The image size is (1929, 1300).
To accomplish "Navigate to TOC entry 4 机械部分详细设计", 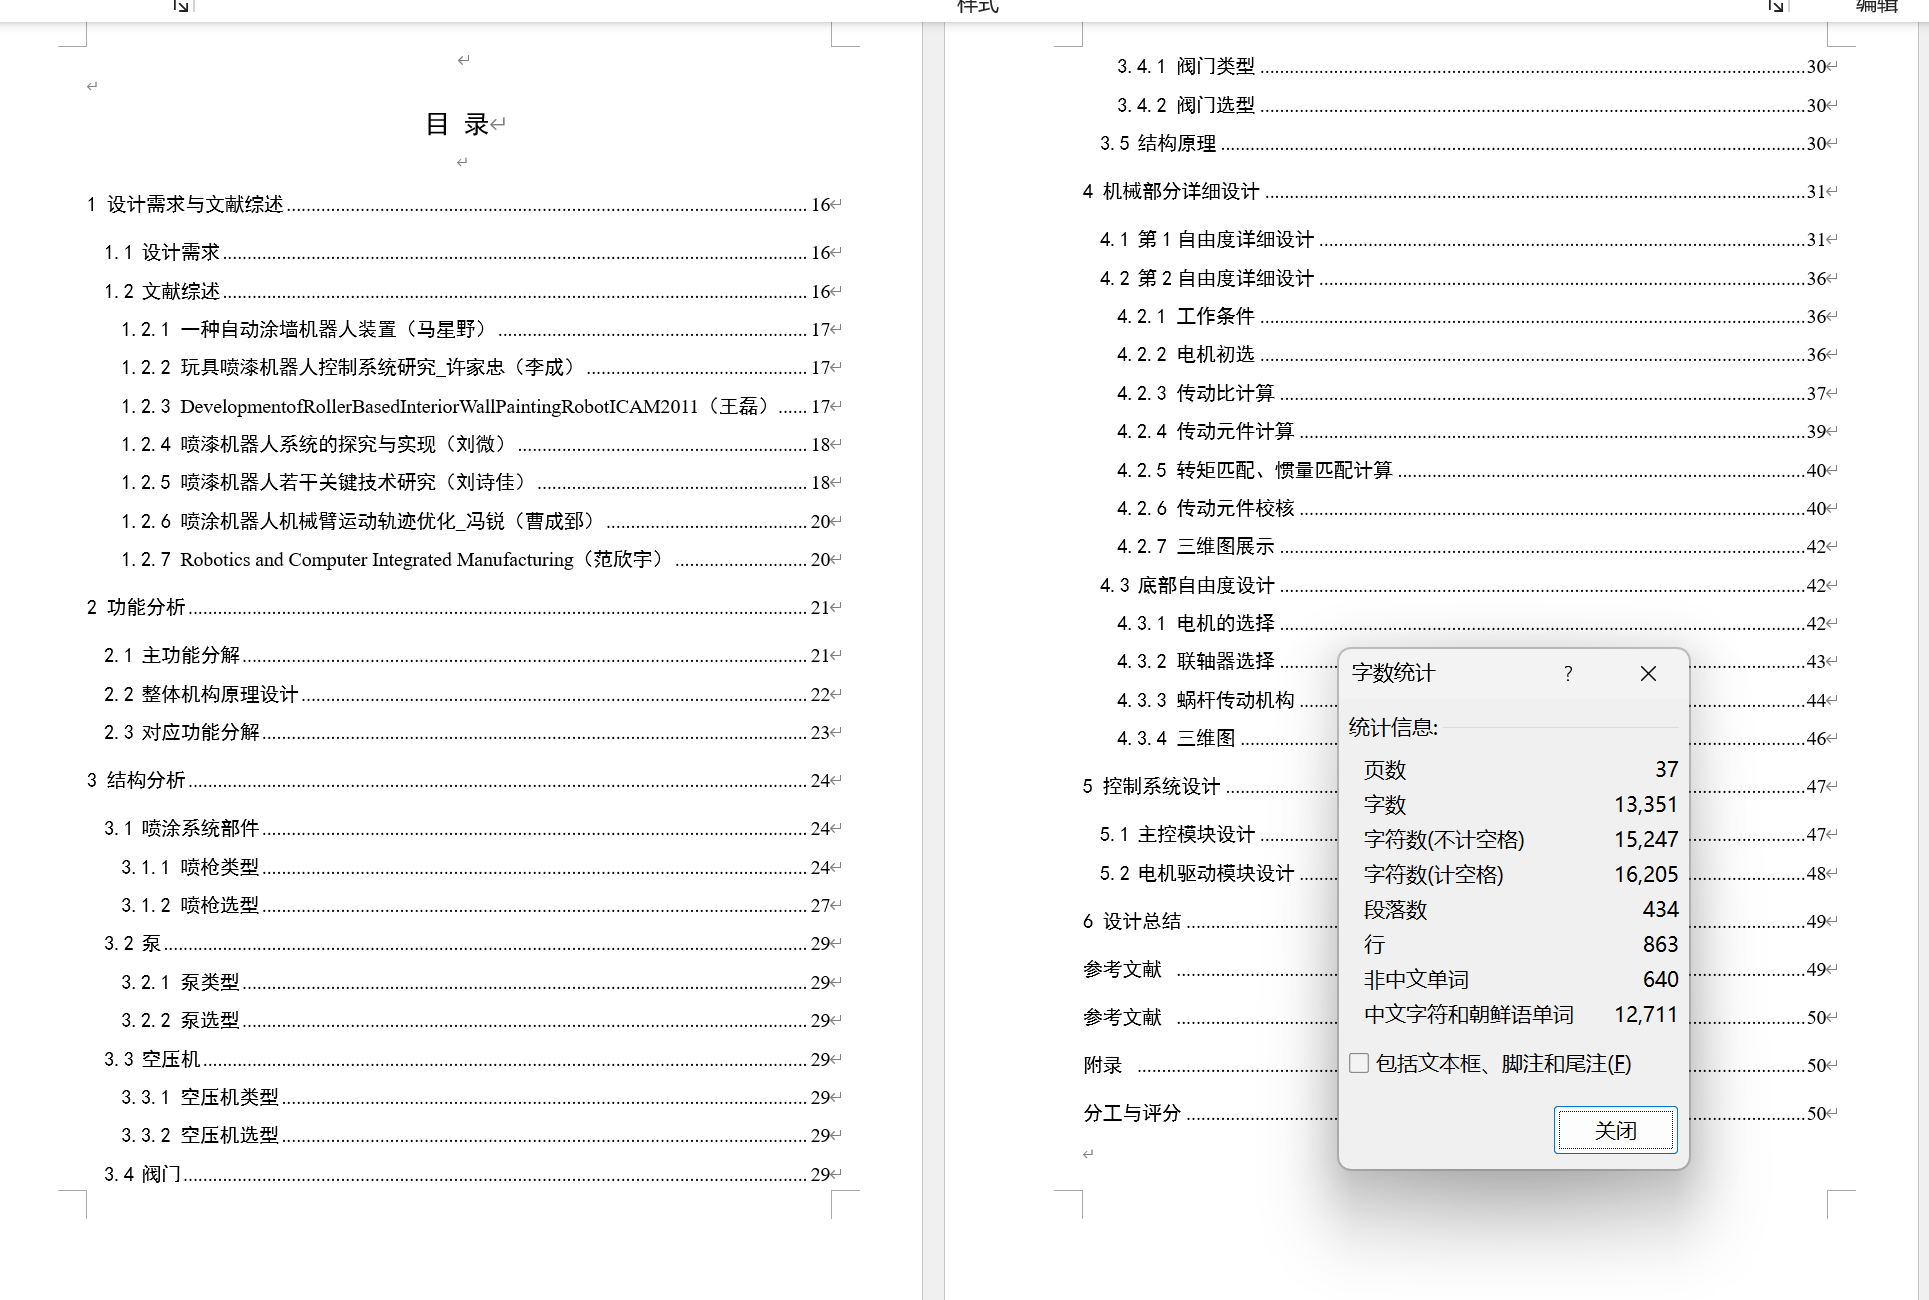I will (1180, 191).
